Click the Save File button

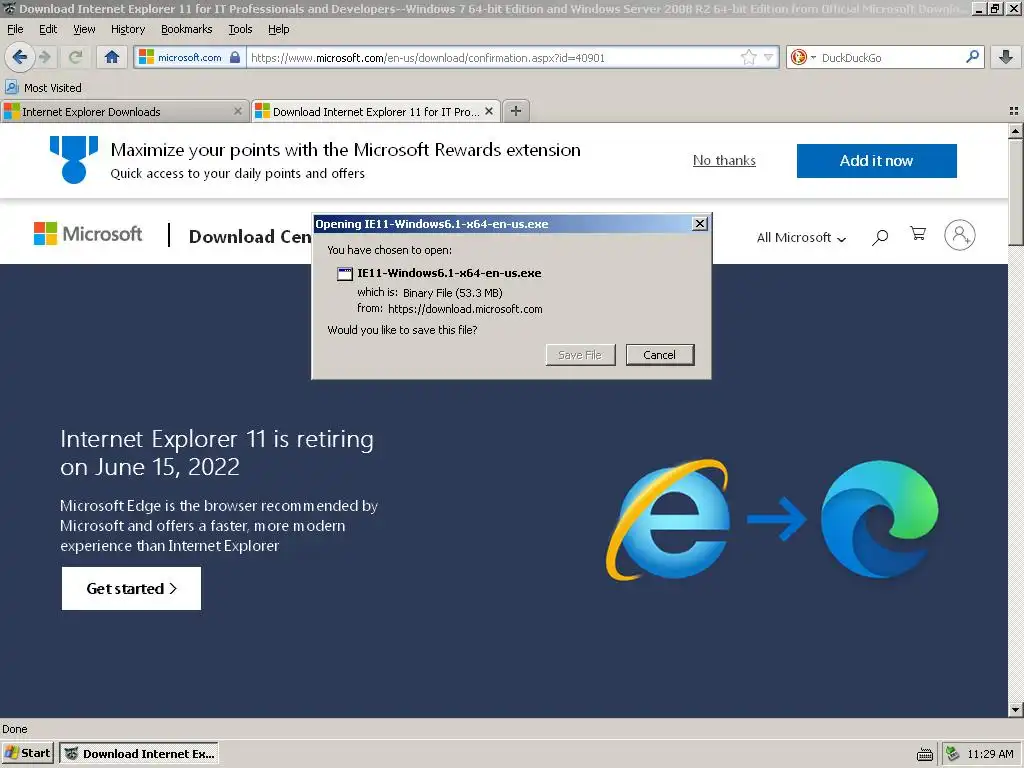click(580, 355)
